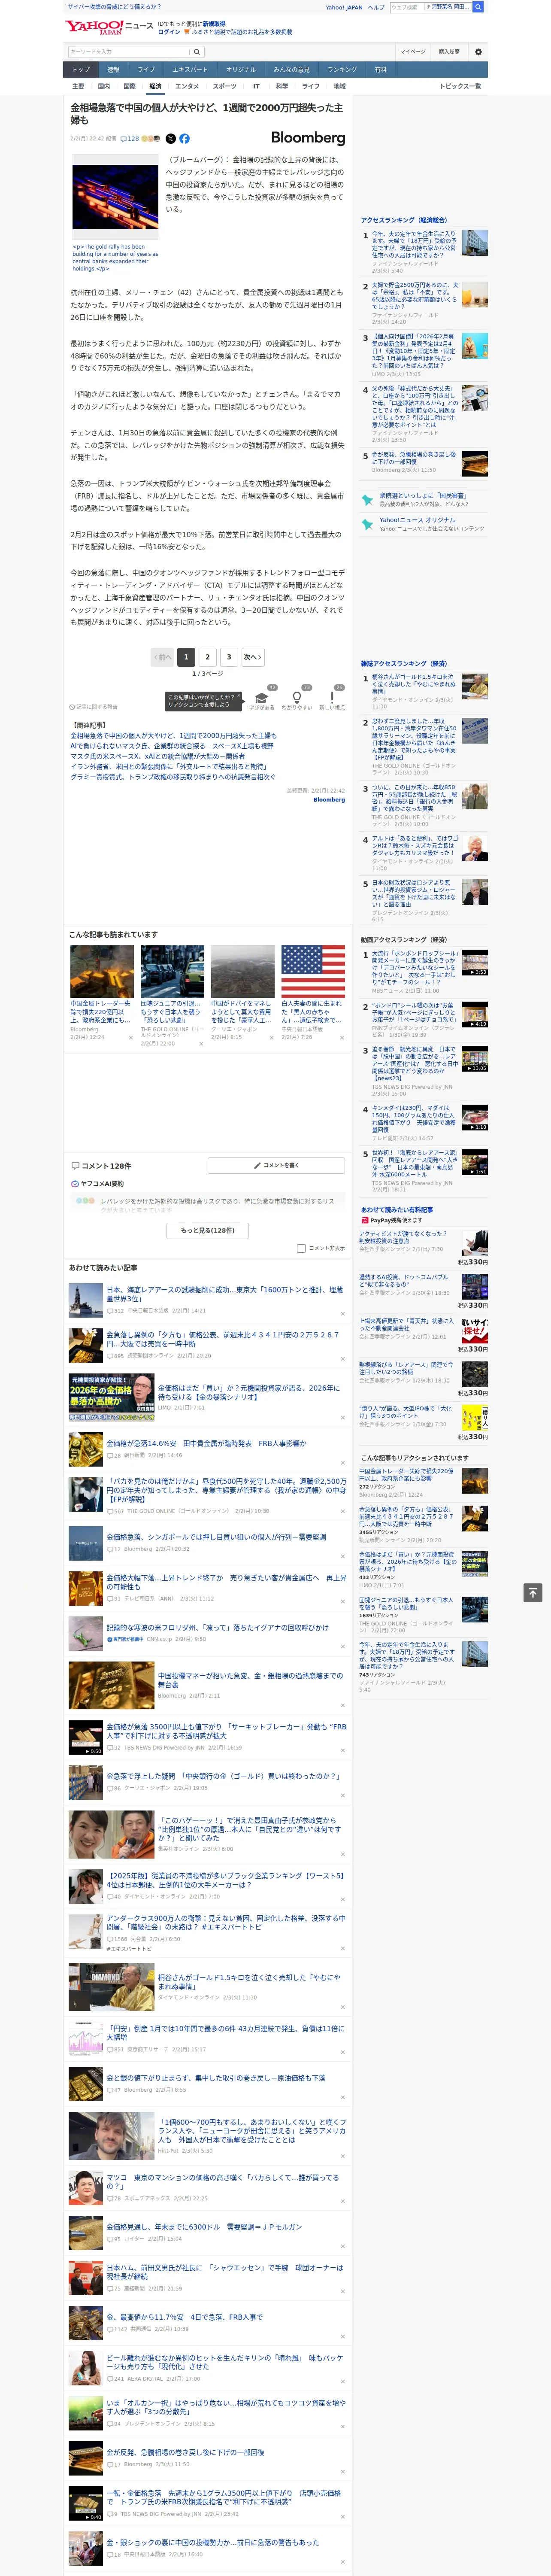Viewport: 551px width, 2576px height.
Task: Open the エンタメ category
Action: click(x=187, y=86)
